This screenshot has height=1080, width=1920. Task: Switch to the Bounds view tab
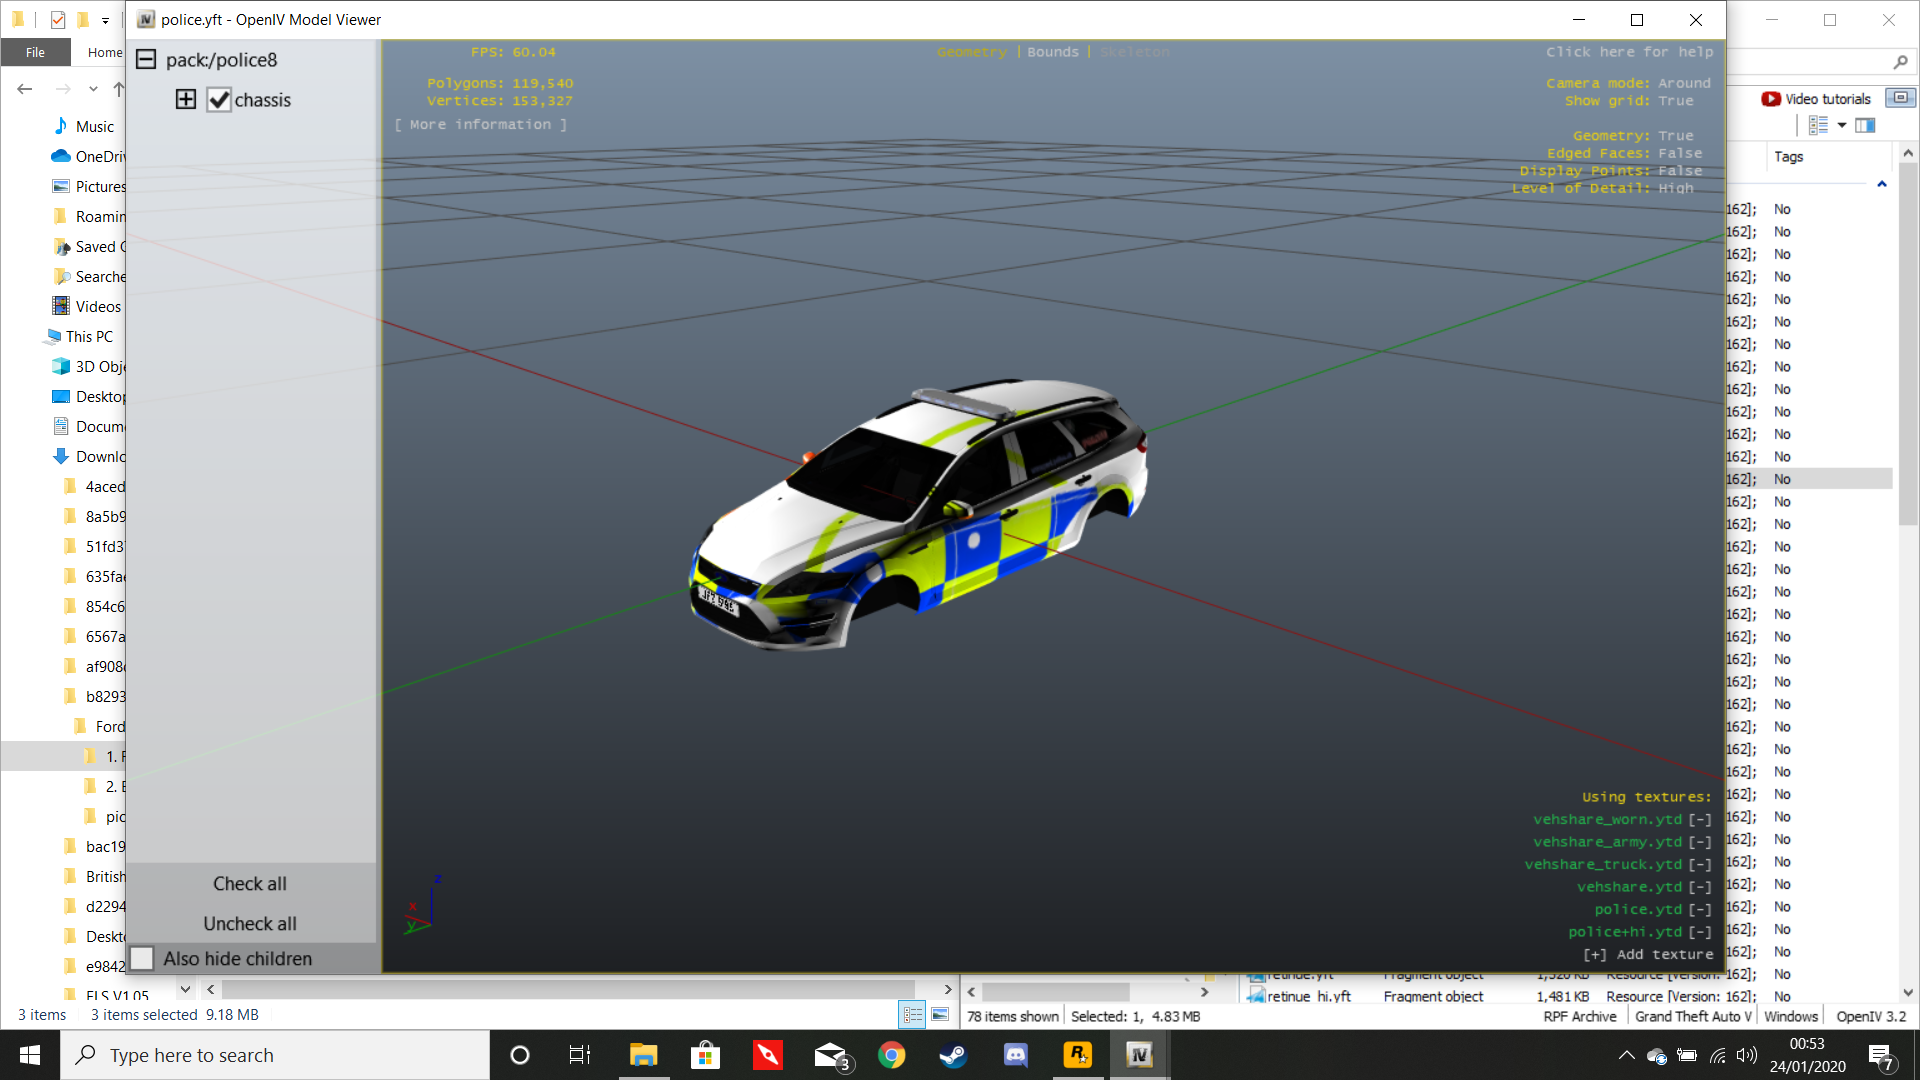[1052, 52]
